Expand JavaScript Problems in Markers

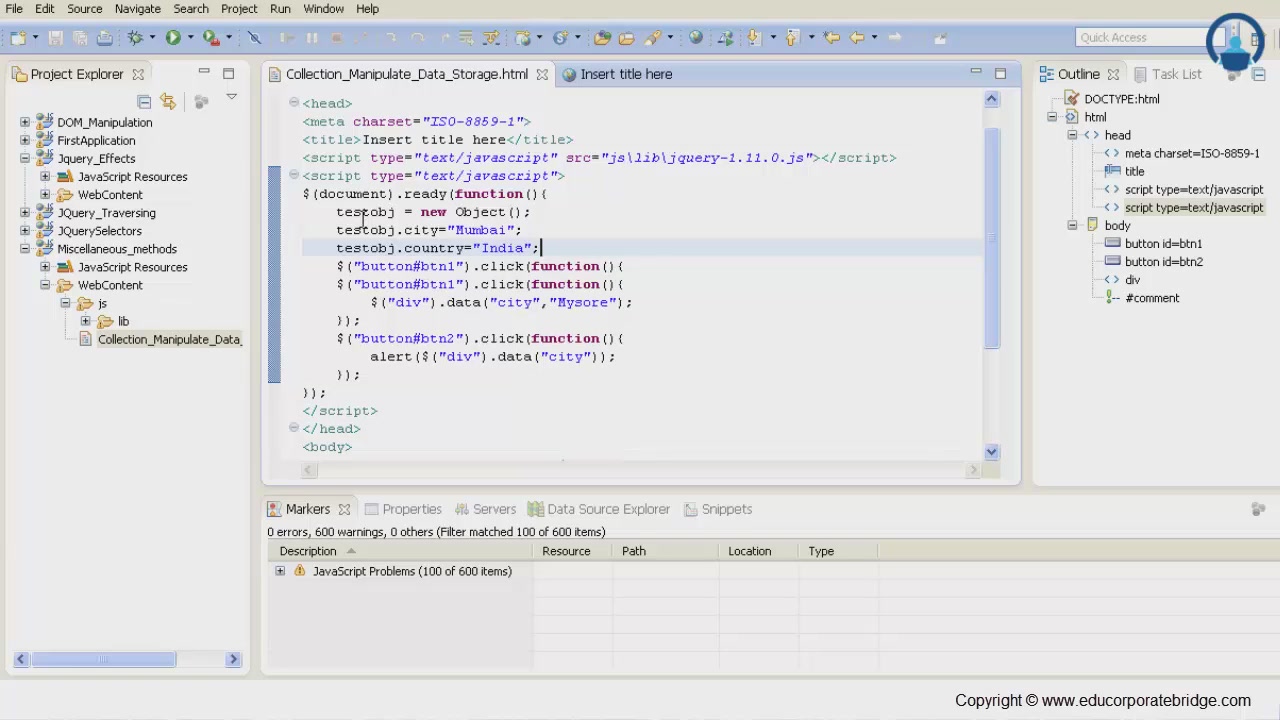pos(280,571)
